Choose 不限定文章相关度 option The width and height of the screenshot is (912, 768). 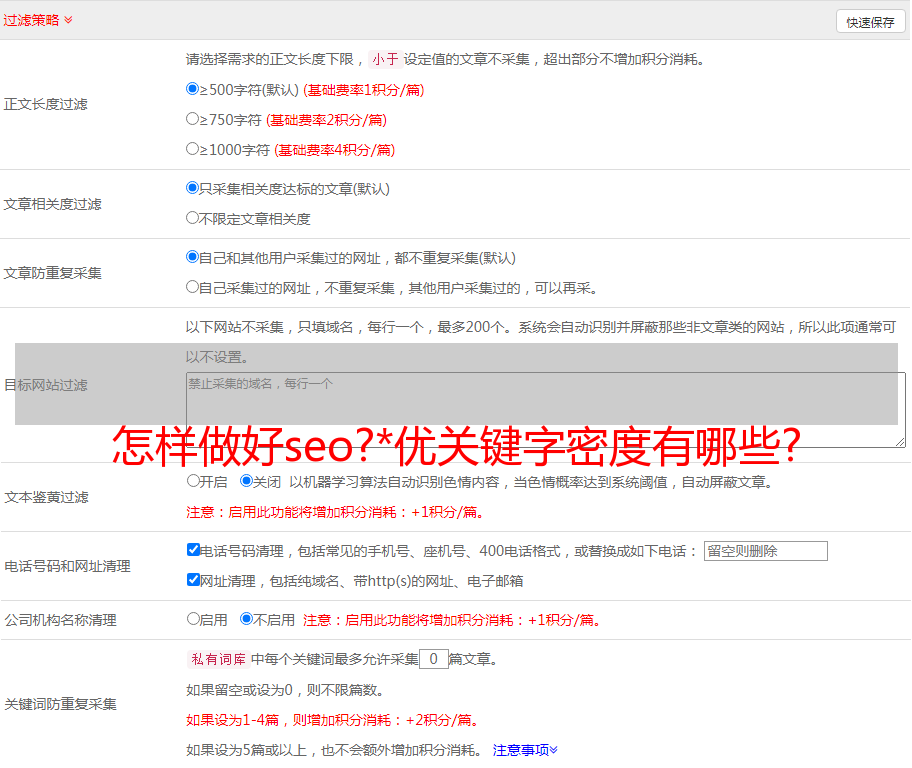[193, 218]
